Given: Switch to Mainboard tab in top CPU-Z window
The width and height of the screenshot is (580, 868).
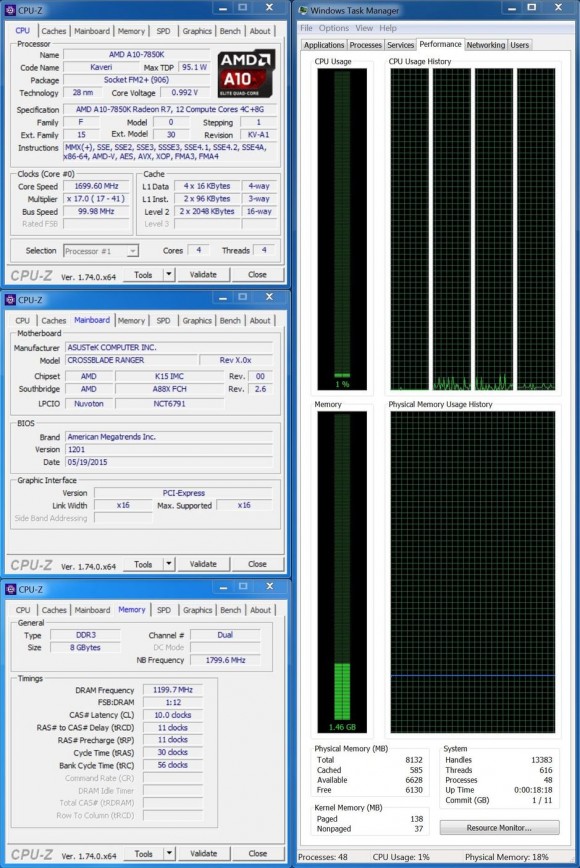Looking at the screenshot, I should pos(92,31).
